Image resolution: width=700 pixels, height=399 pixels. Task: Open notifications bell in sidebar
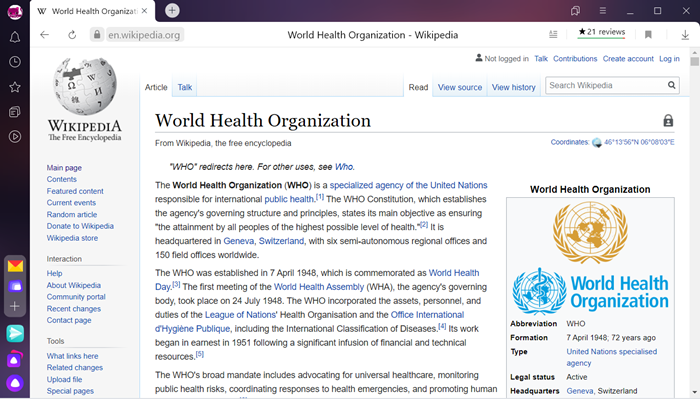pos(15,37)
